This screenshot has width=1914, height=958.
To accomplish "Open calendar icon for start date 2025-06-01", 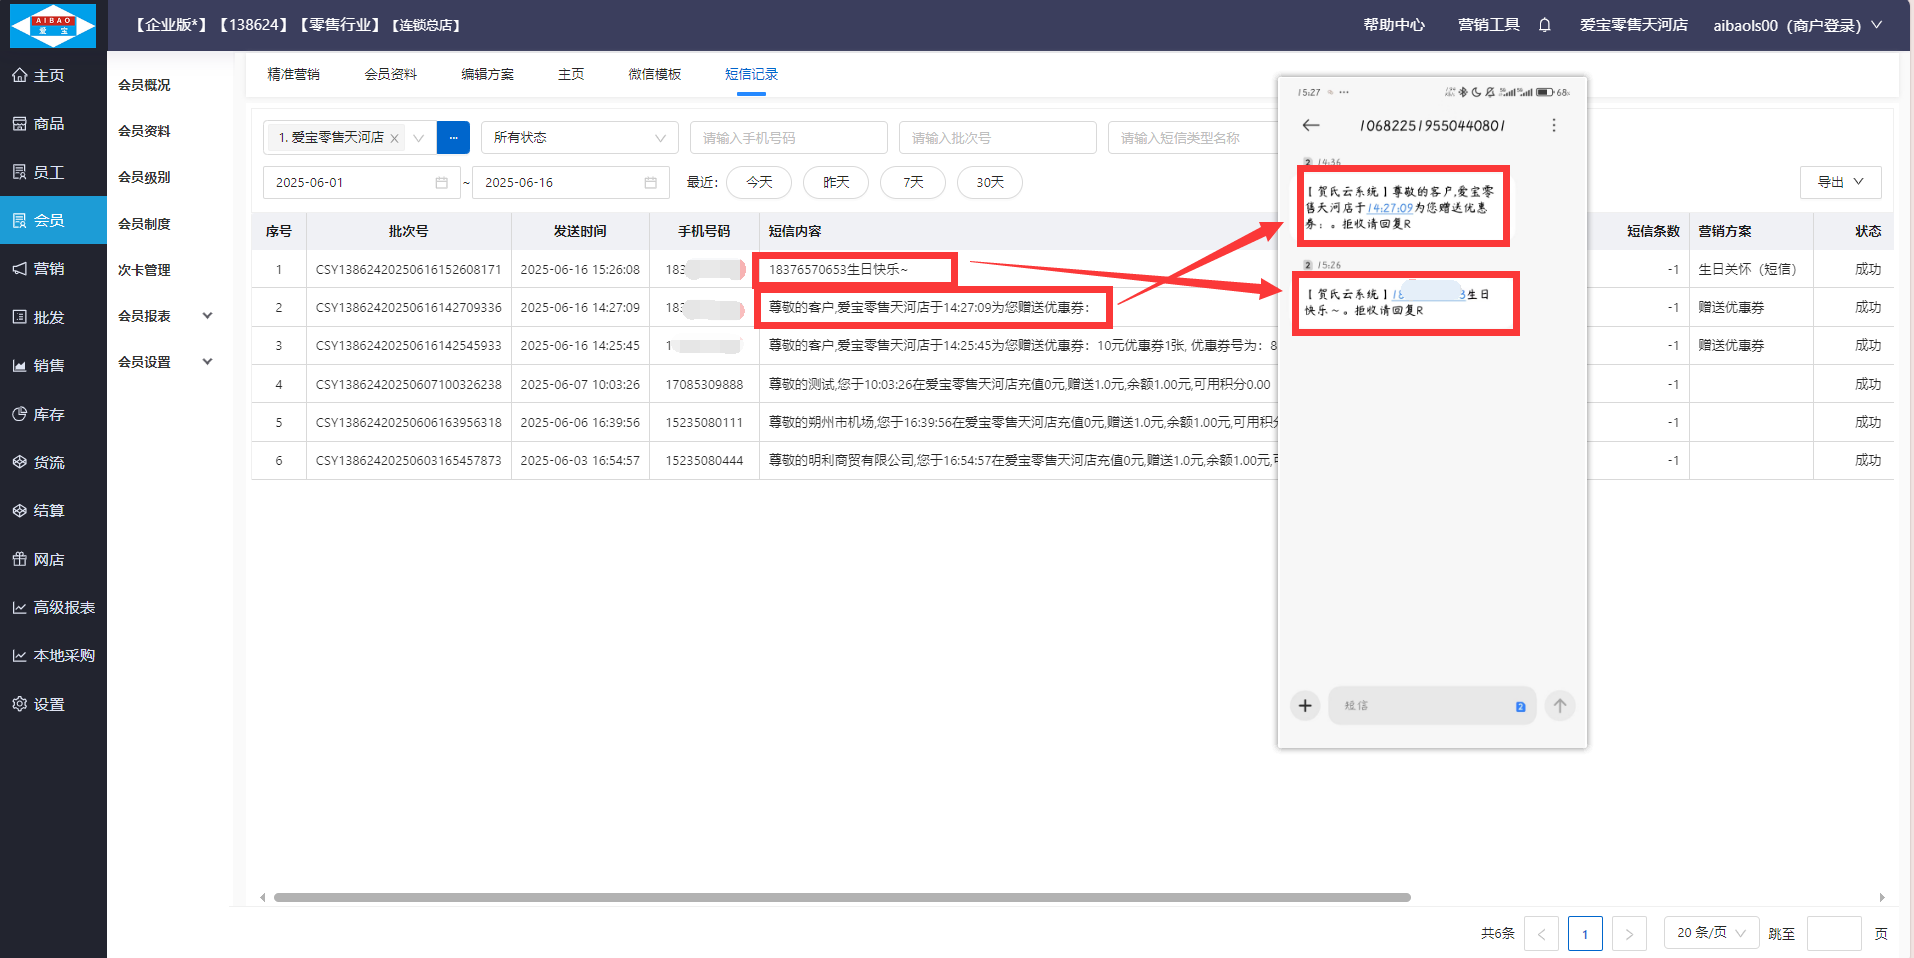I will [x=441, y=183].
